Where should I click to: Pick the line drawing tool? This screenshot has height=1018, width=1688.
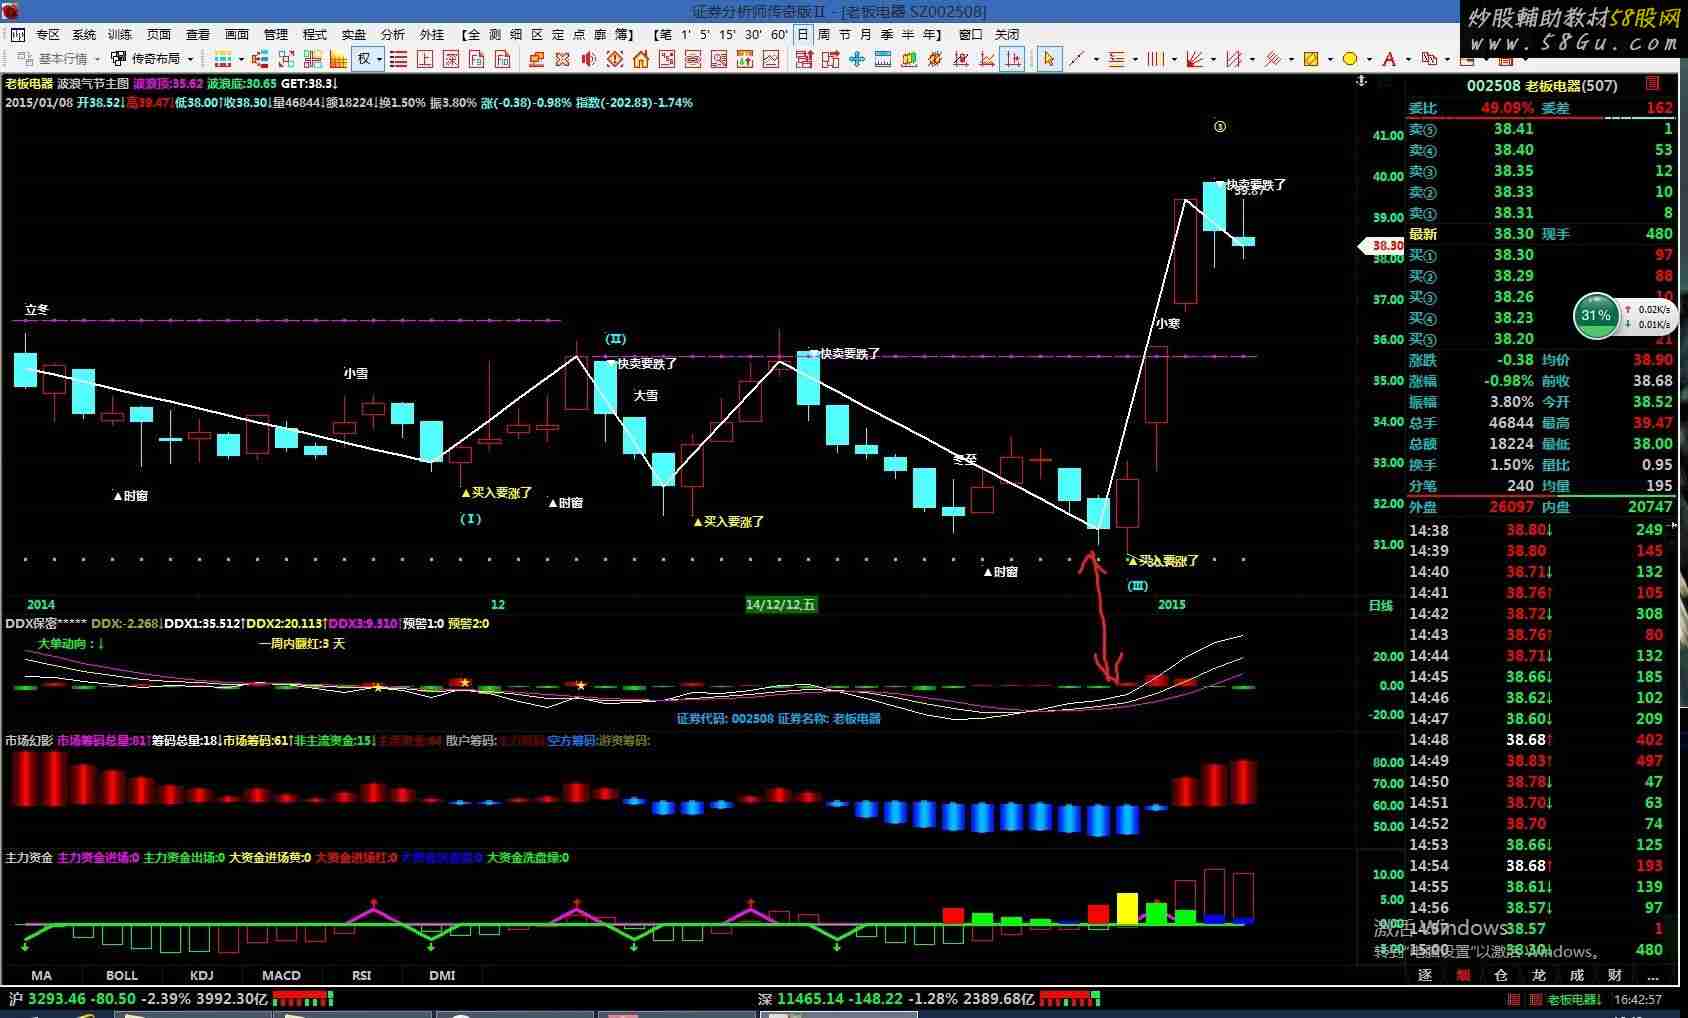[1077, 59]
